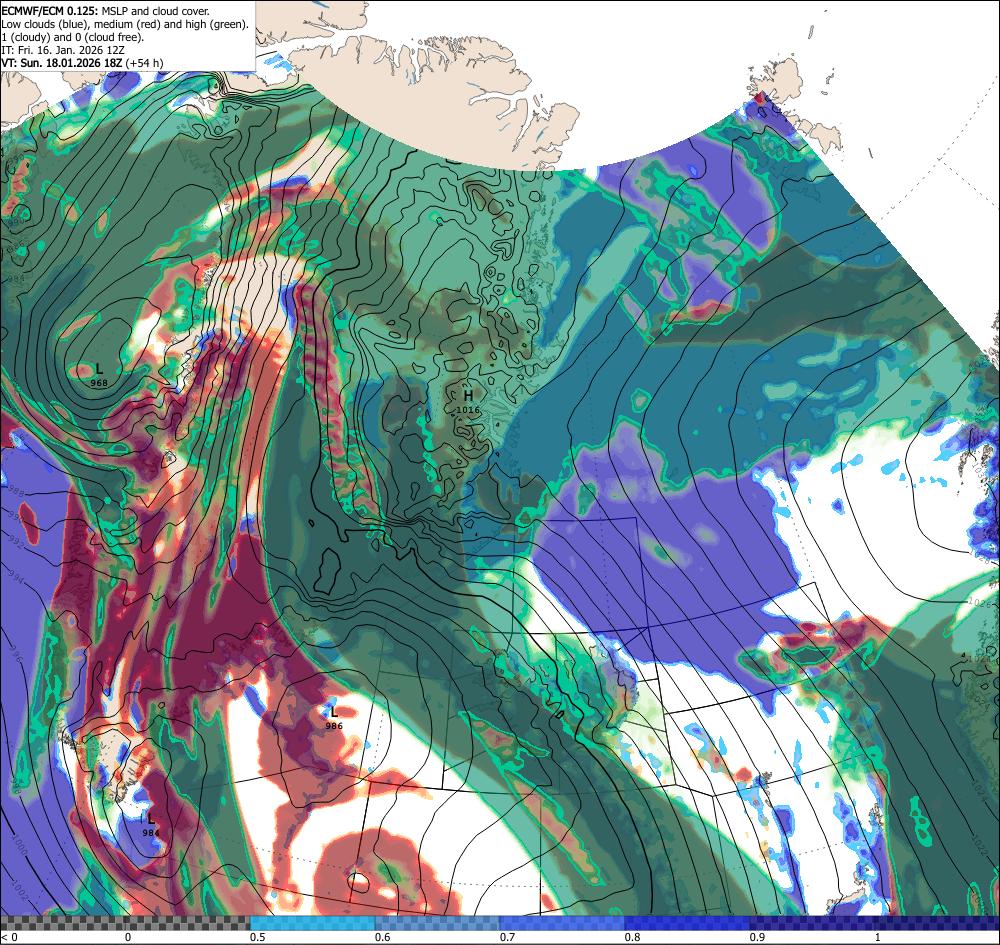The image size is (1000, 945).
Task: Click the L 986 low pressure center
Action: click(x=334, y=717)
